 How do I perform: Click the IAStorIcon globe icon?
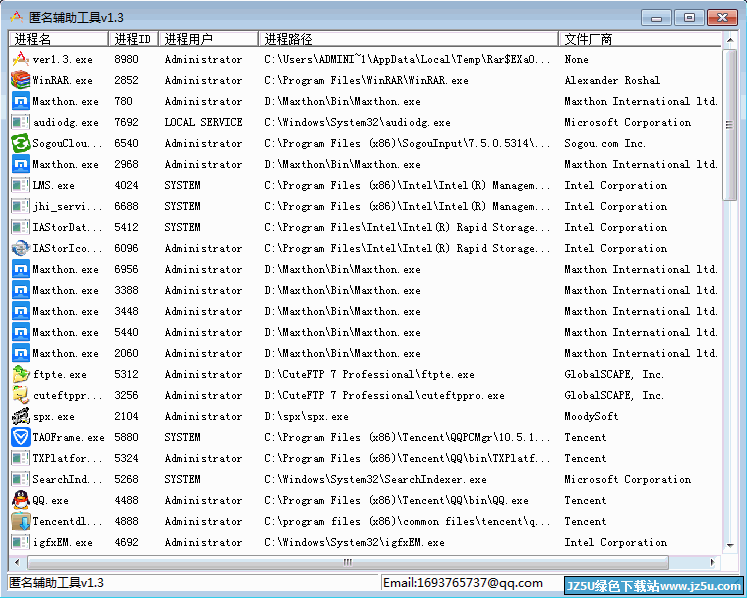pyautogui.click(x=20, y=248)
